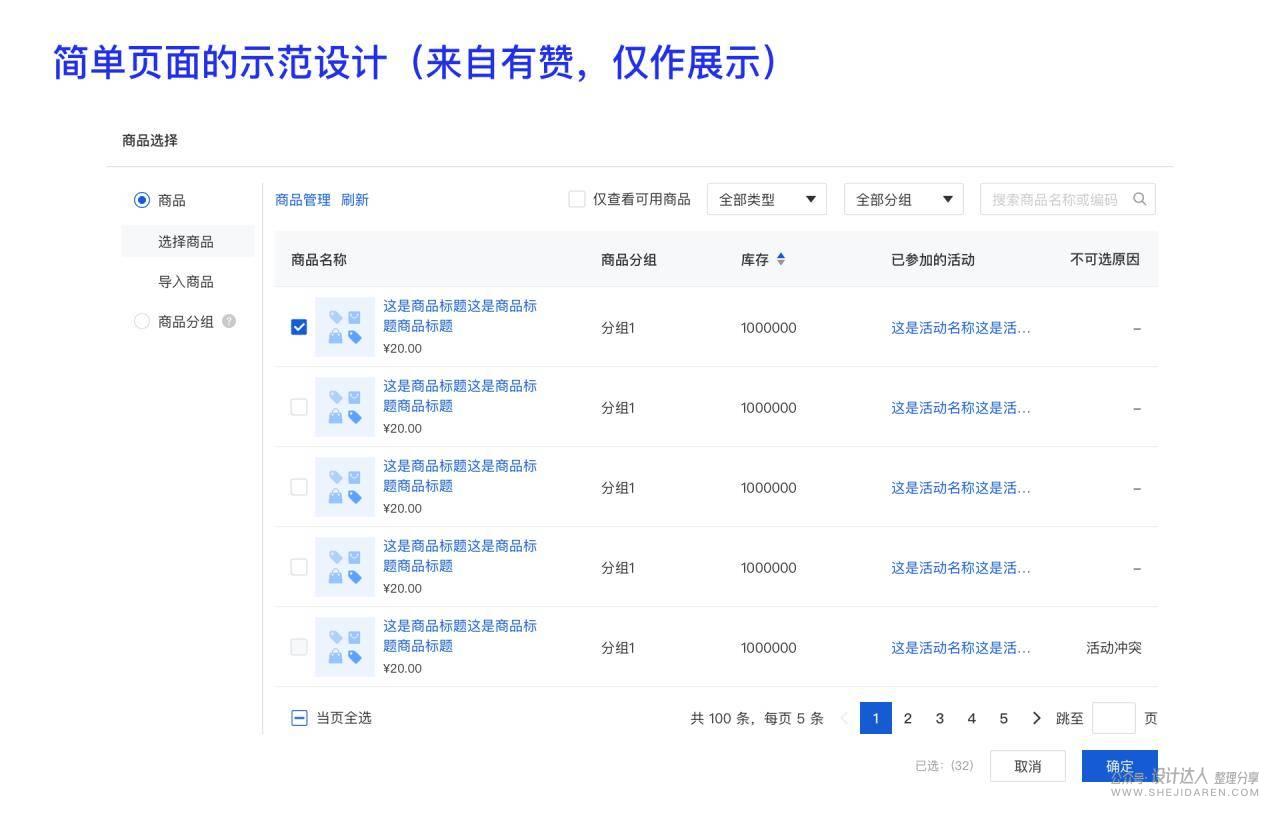Click the 已选: (32) count text

coord(944,766)
